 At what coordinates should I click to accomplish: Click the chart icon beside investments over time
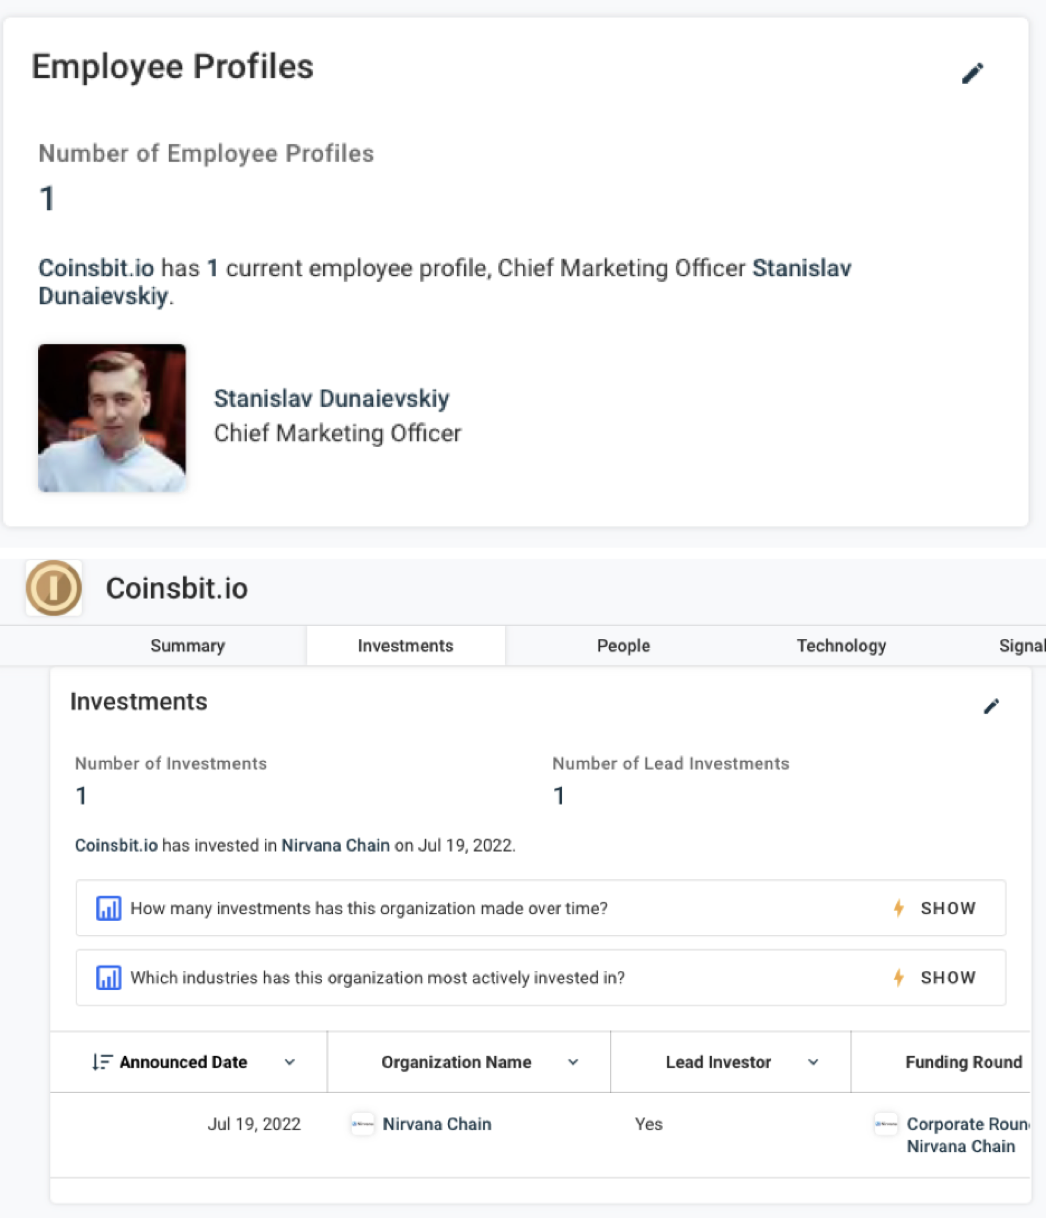(108, 909)
